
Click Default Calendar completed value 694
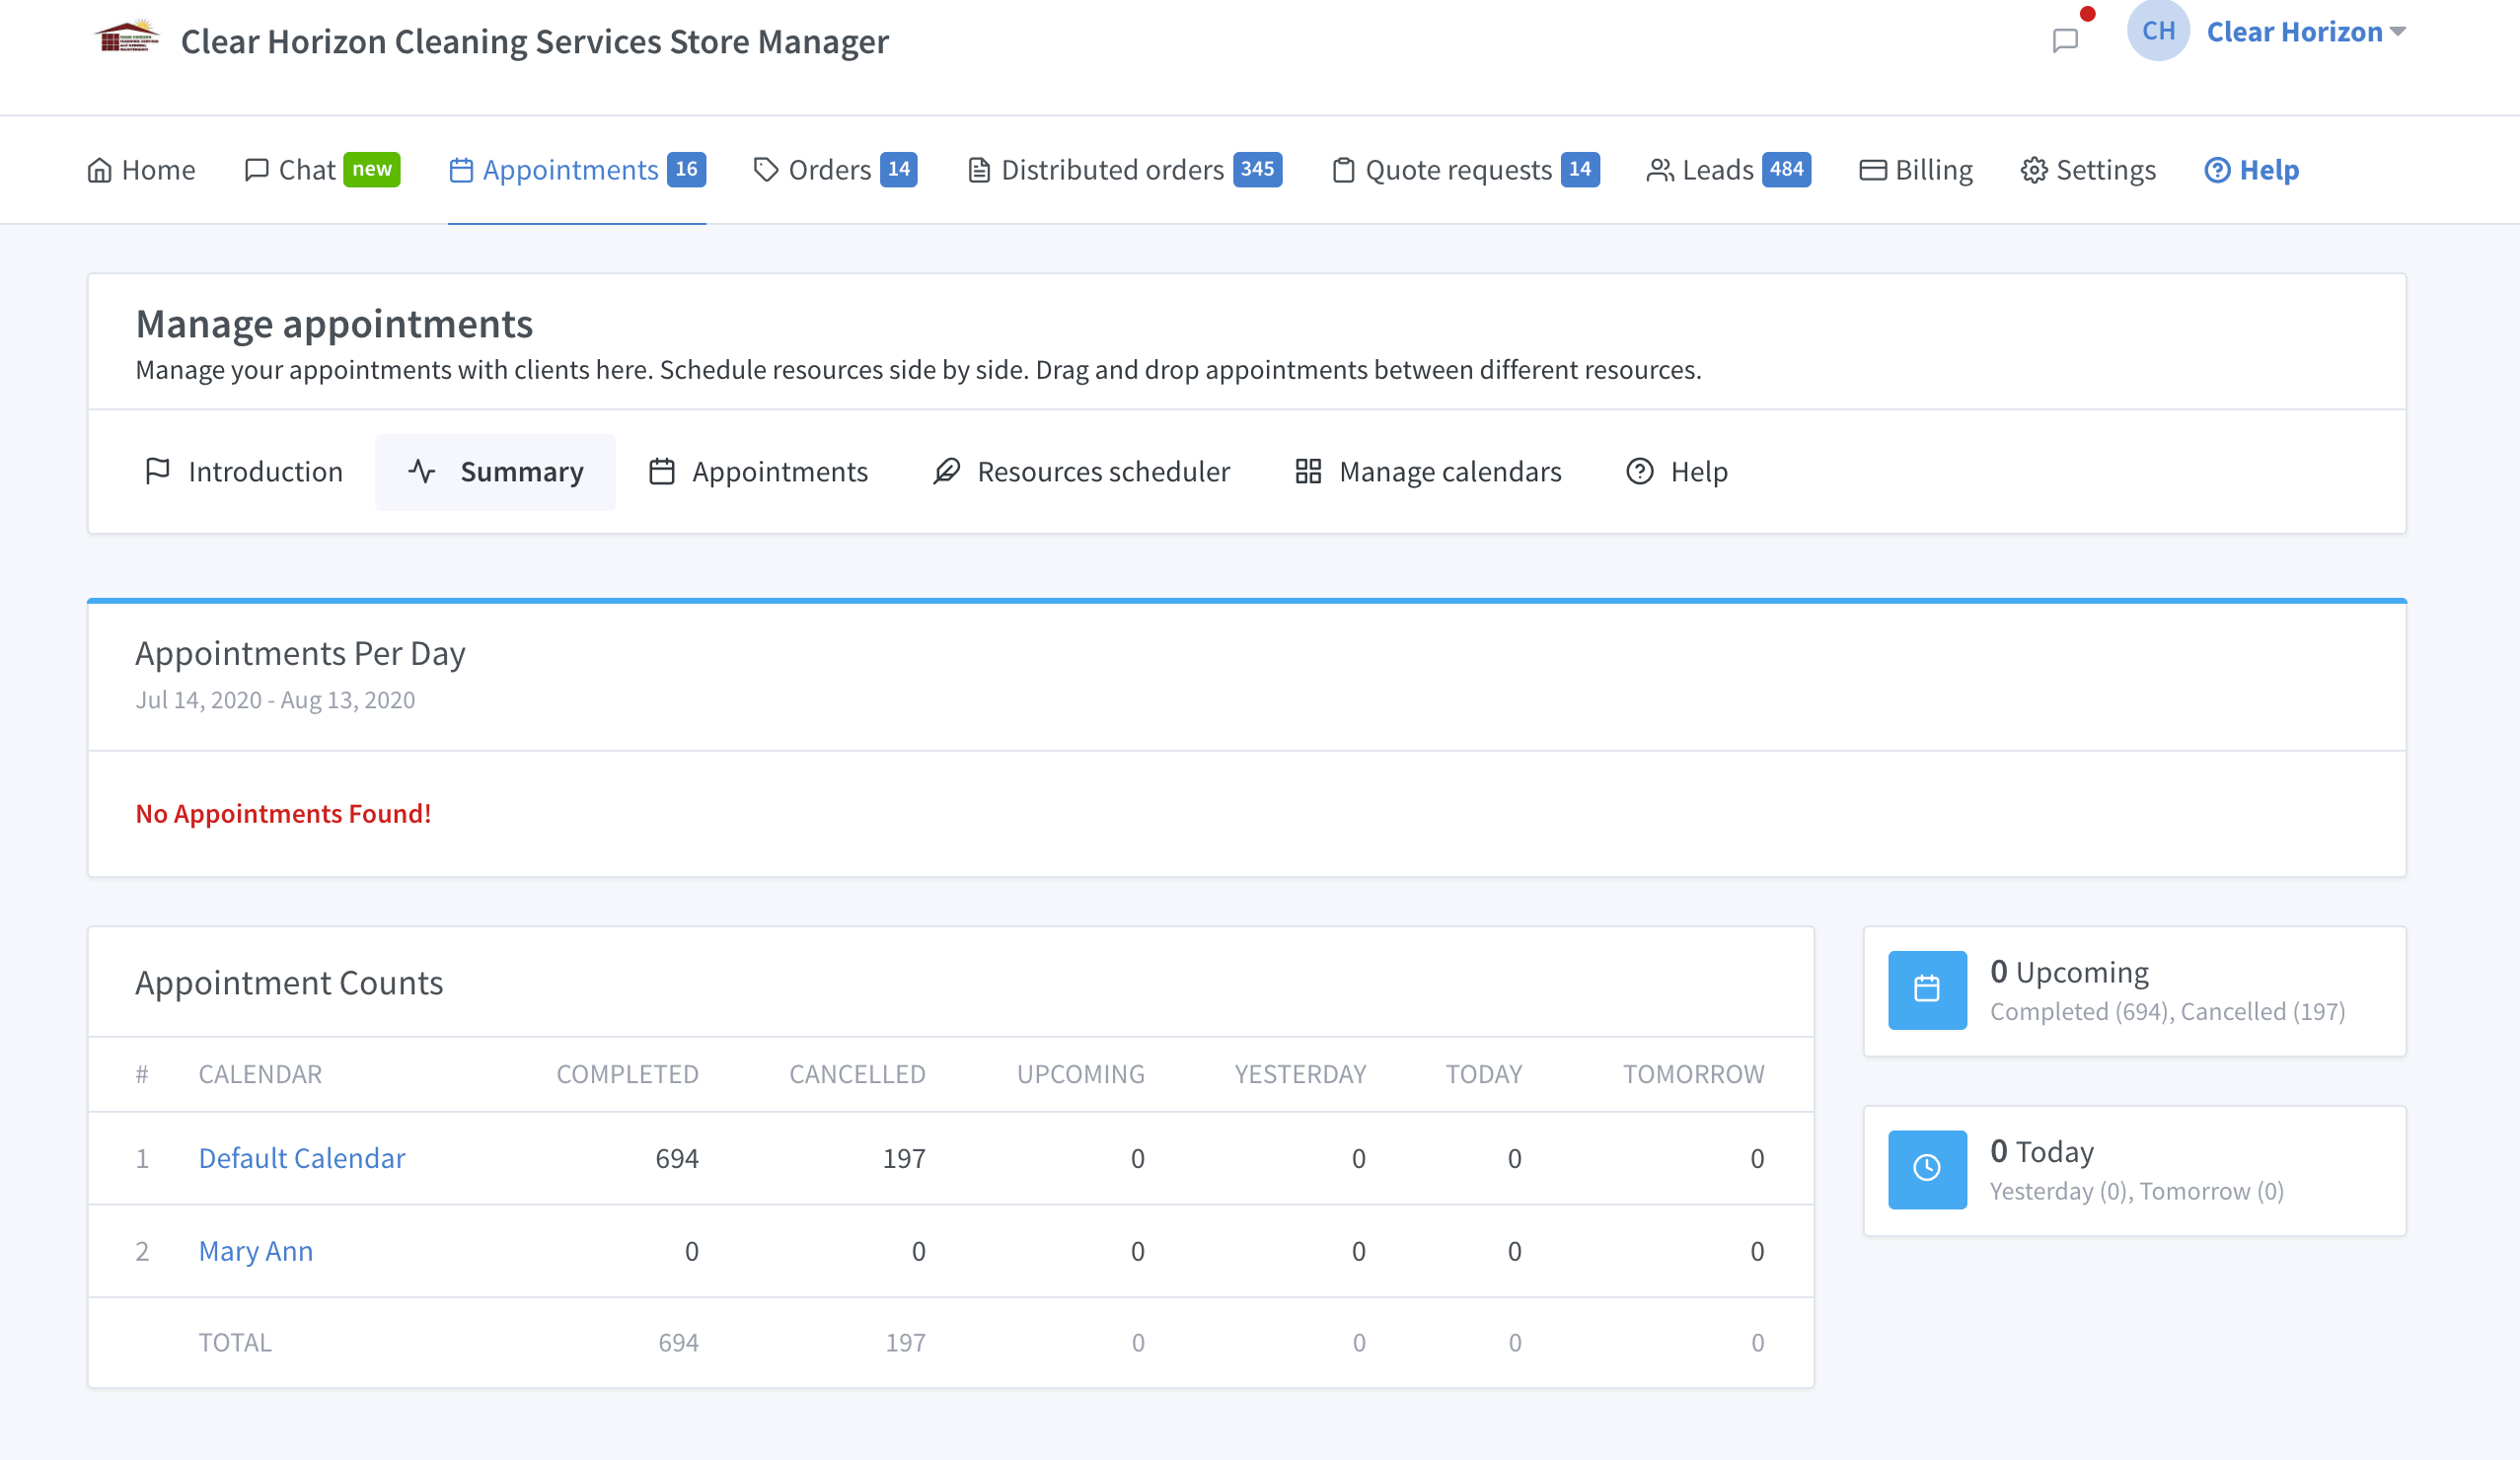[677, 1158]
